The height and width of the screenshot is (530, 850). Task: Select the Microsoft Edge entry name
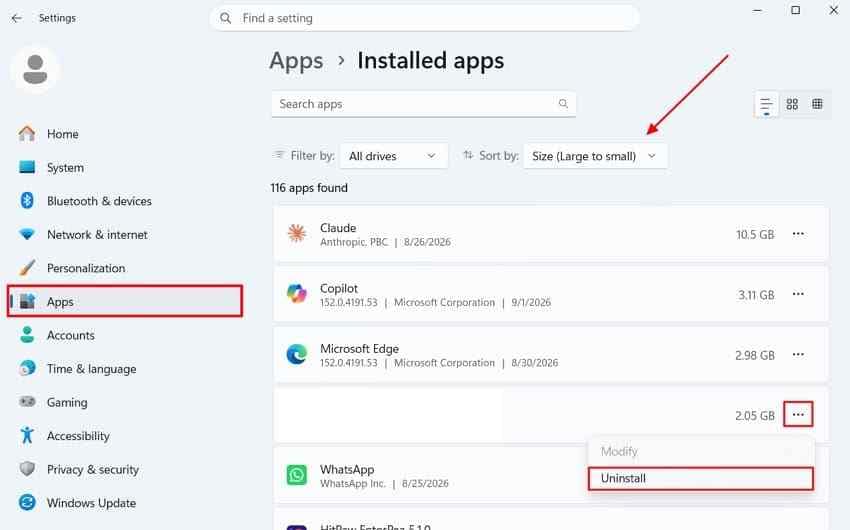tap(359, 348)
